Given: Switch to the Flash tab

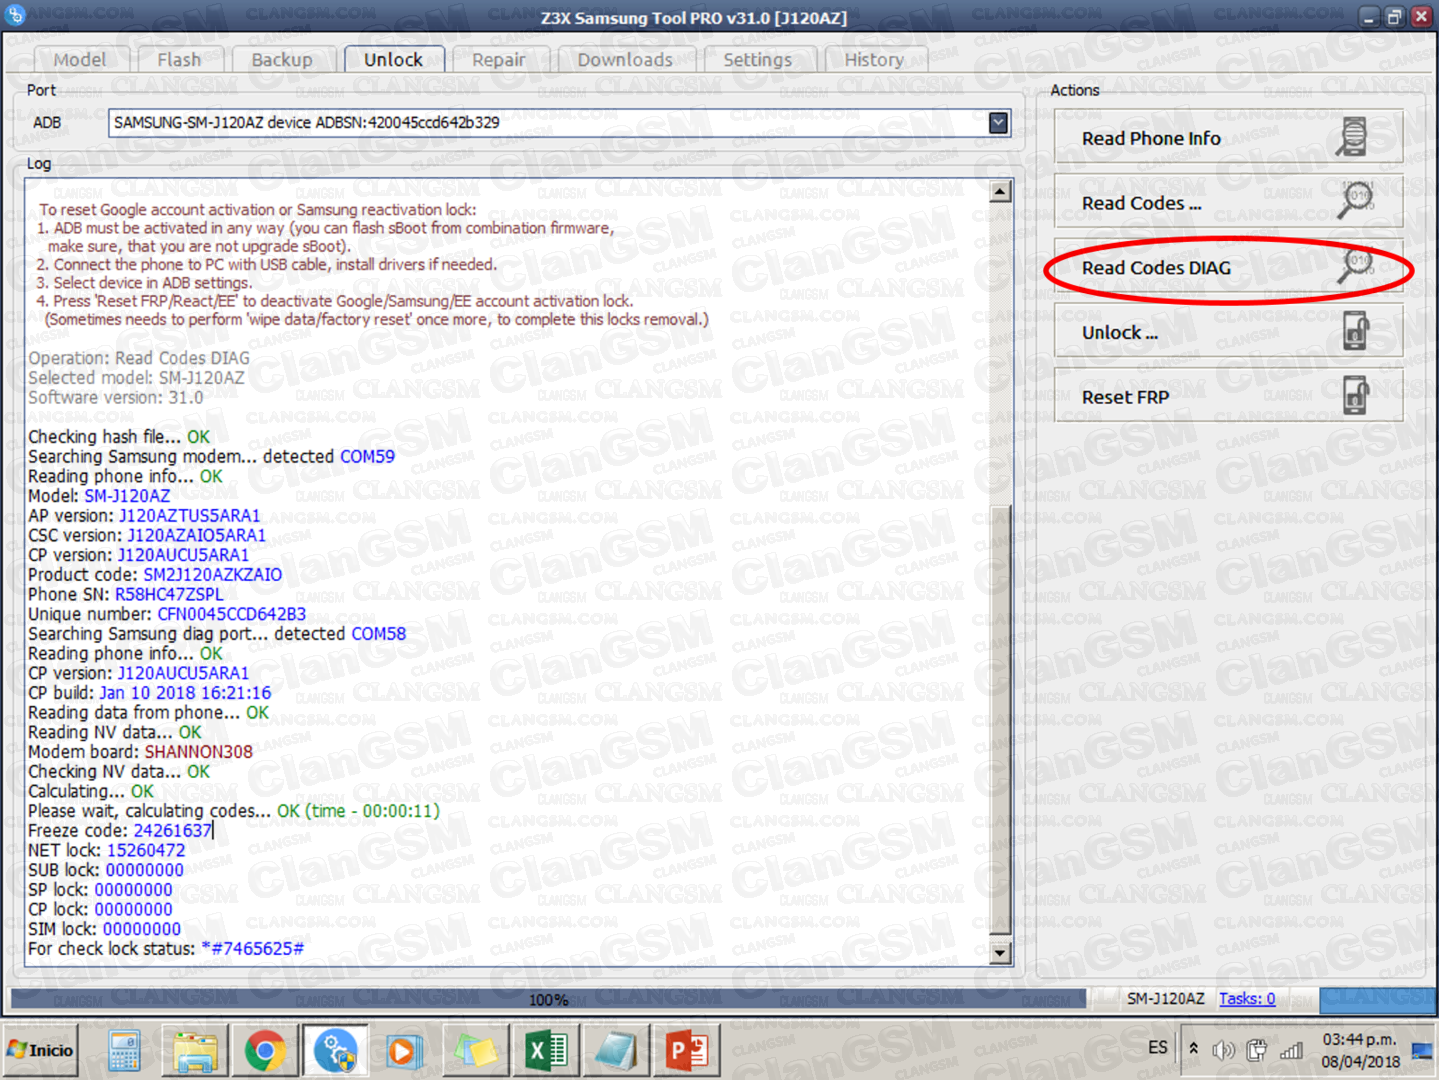Looking at the screenshot, I should (179, 60).
